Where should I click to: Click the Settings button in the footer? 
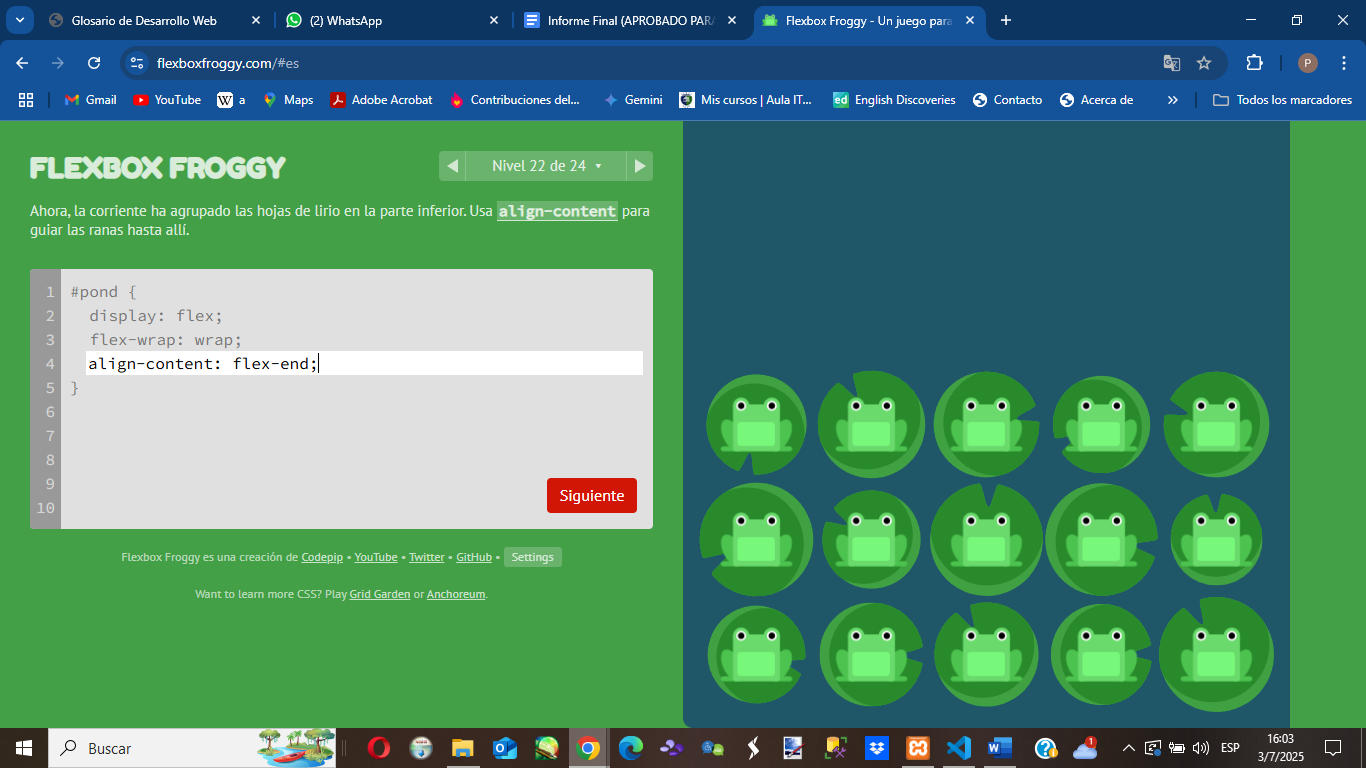533,557
